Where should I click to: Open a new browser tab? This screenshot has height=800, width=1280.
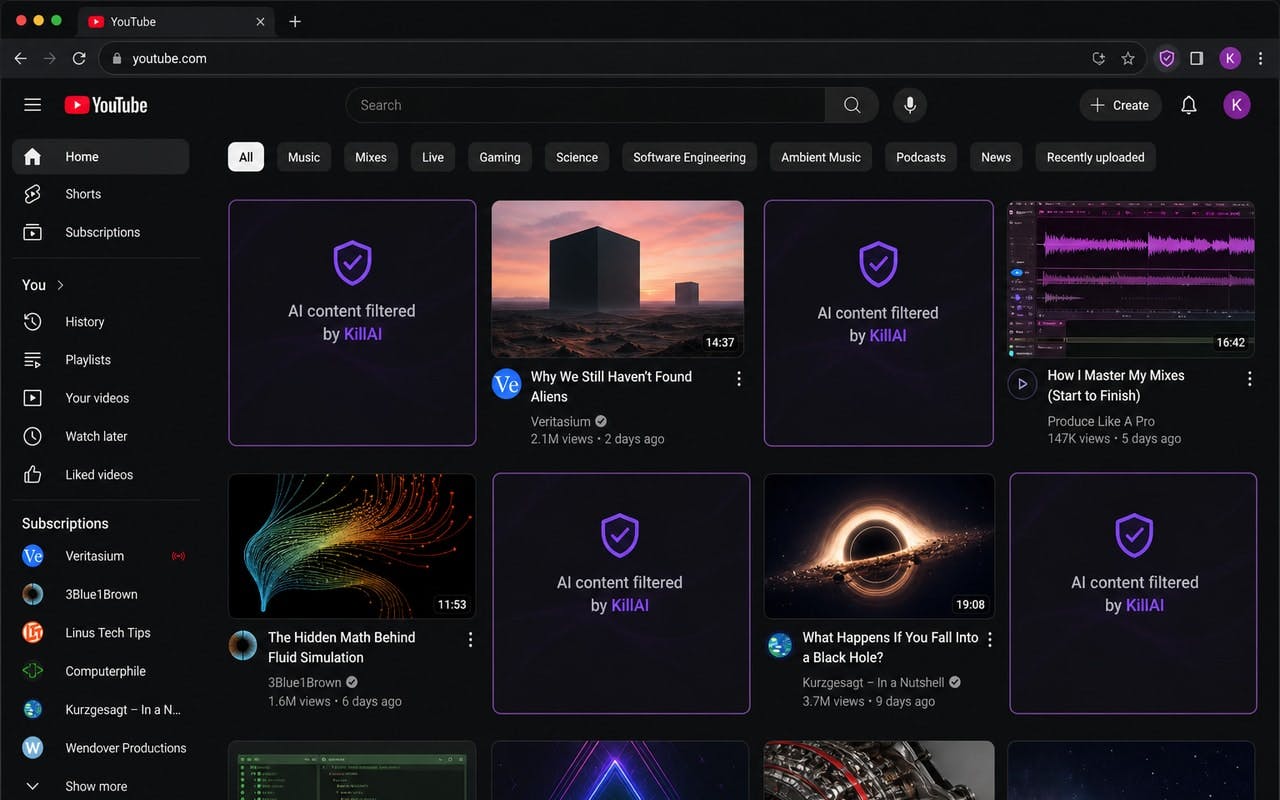click(x=295, y=21)
